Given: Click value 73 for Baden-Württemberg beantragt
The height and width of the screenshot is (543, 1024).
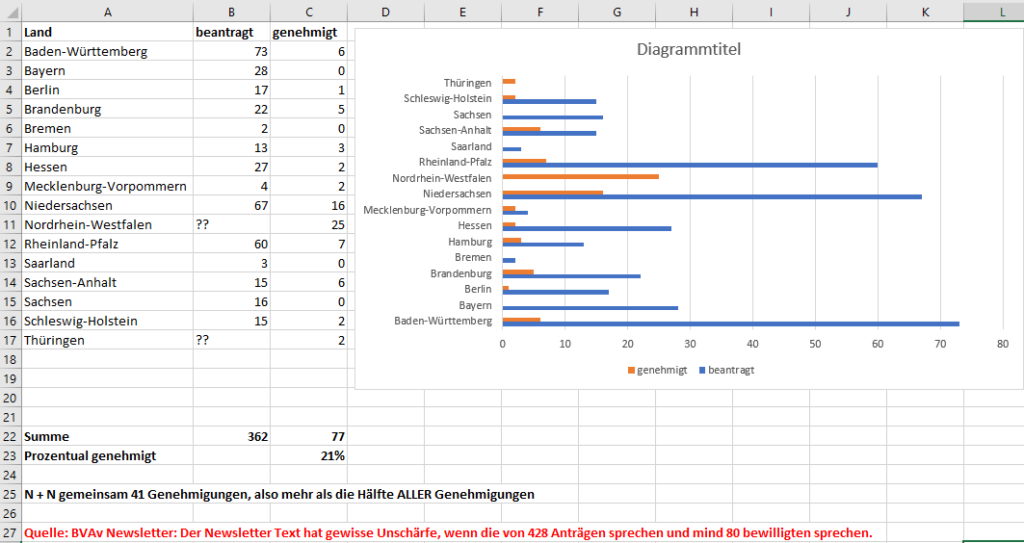Looking at the screenshot, I should point(232,52).
